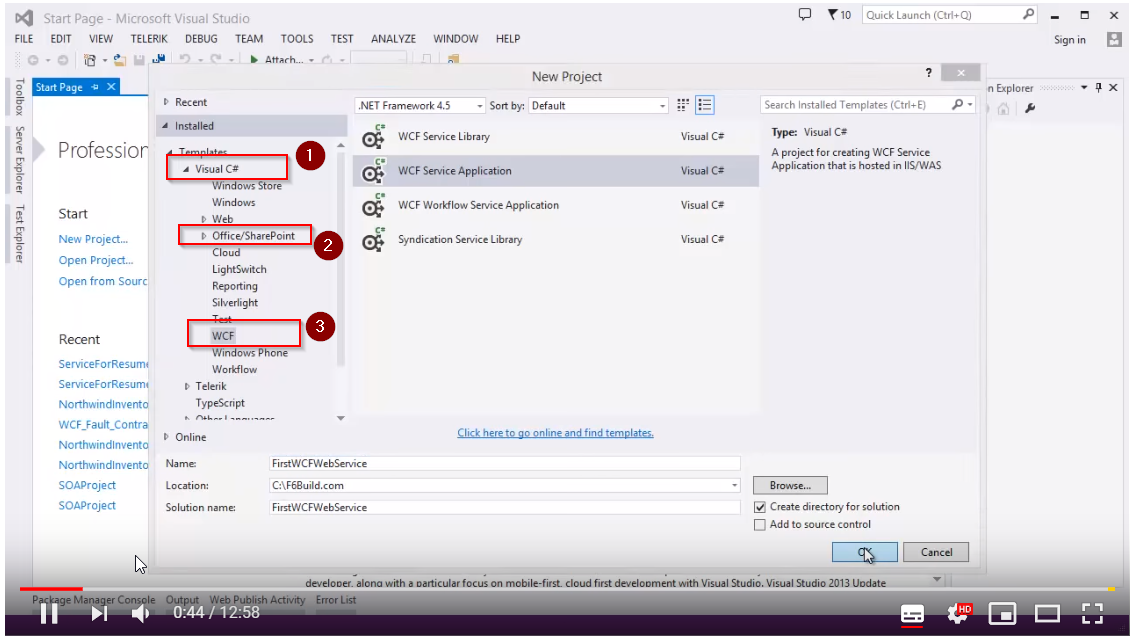Enter fullscreen video mode
This screenshot has height=639, width=1130.
[1093, 613]
